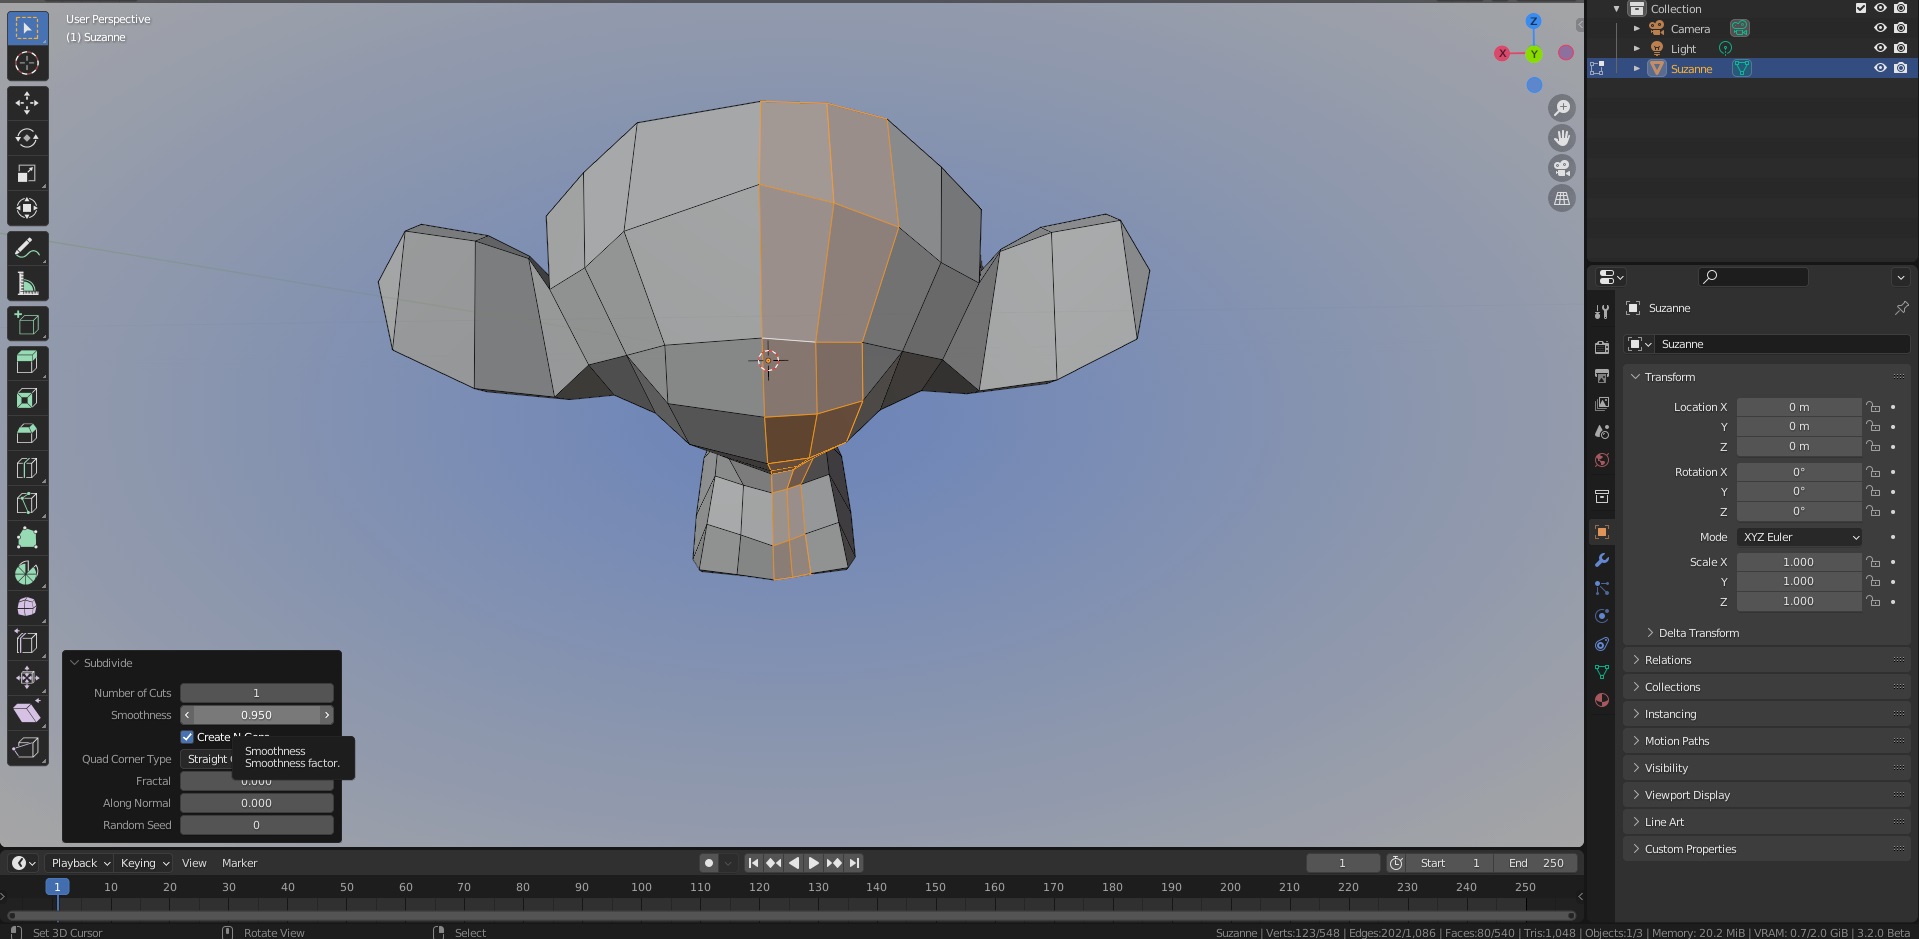The height and width of the screenshot is (939, 1919).
Task: Select the Shrink/Fatten tool
Action: click(x=27, y=678)
